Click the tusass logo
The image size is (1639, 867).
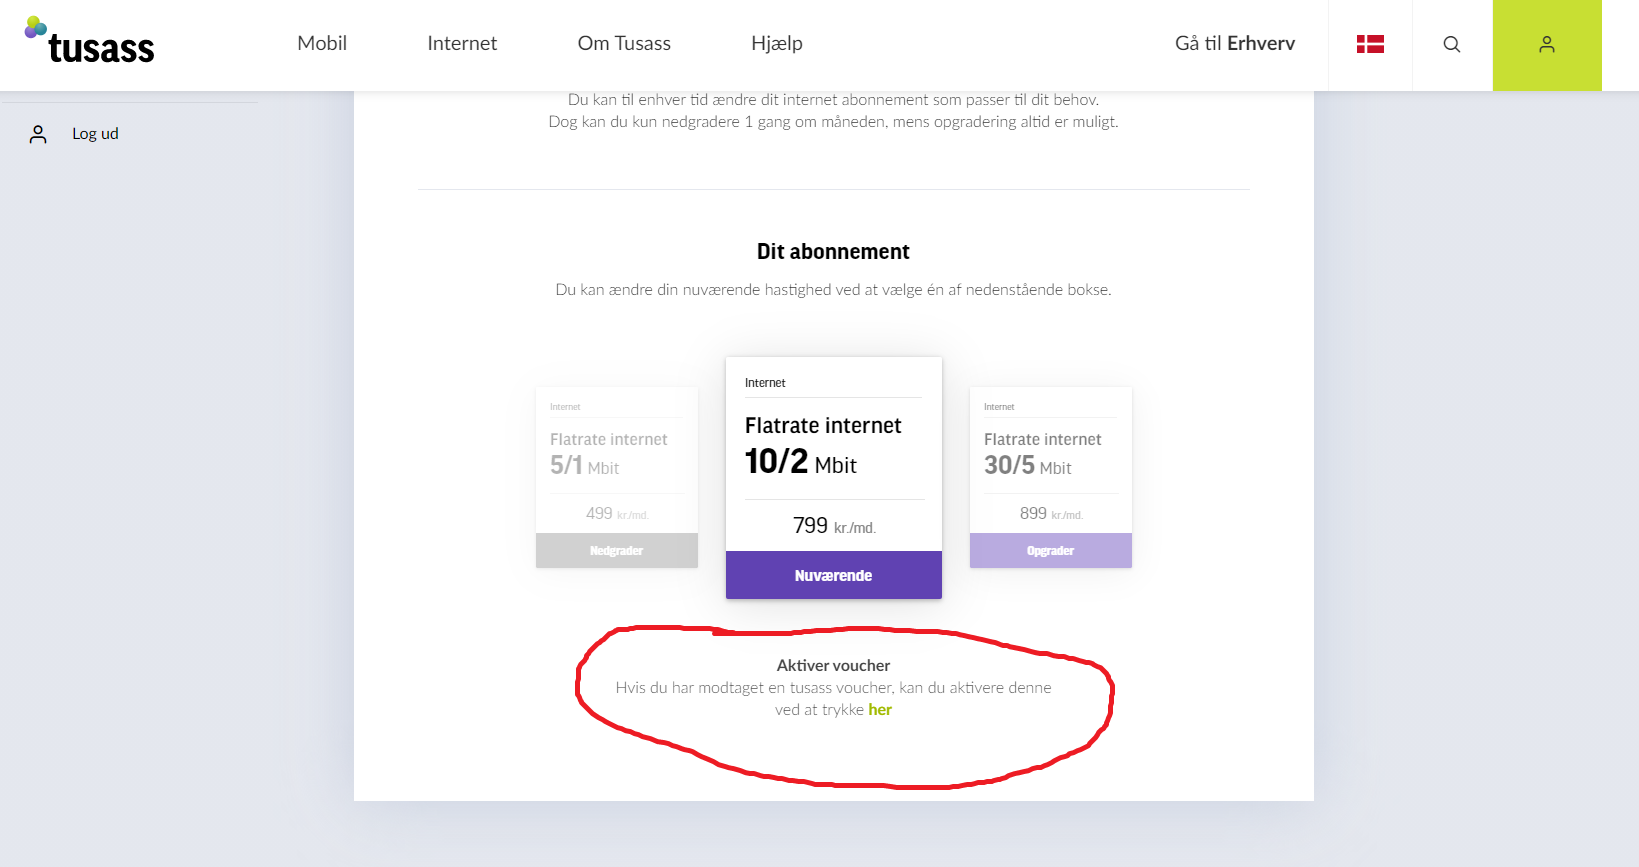(x=90, y=41)
